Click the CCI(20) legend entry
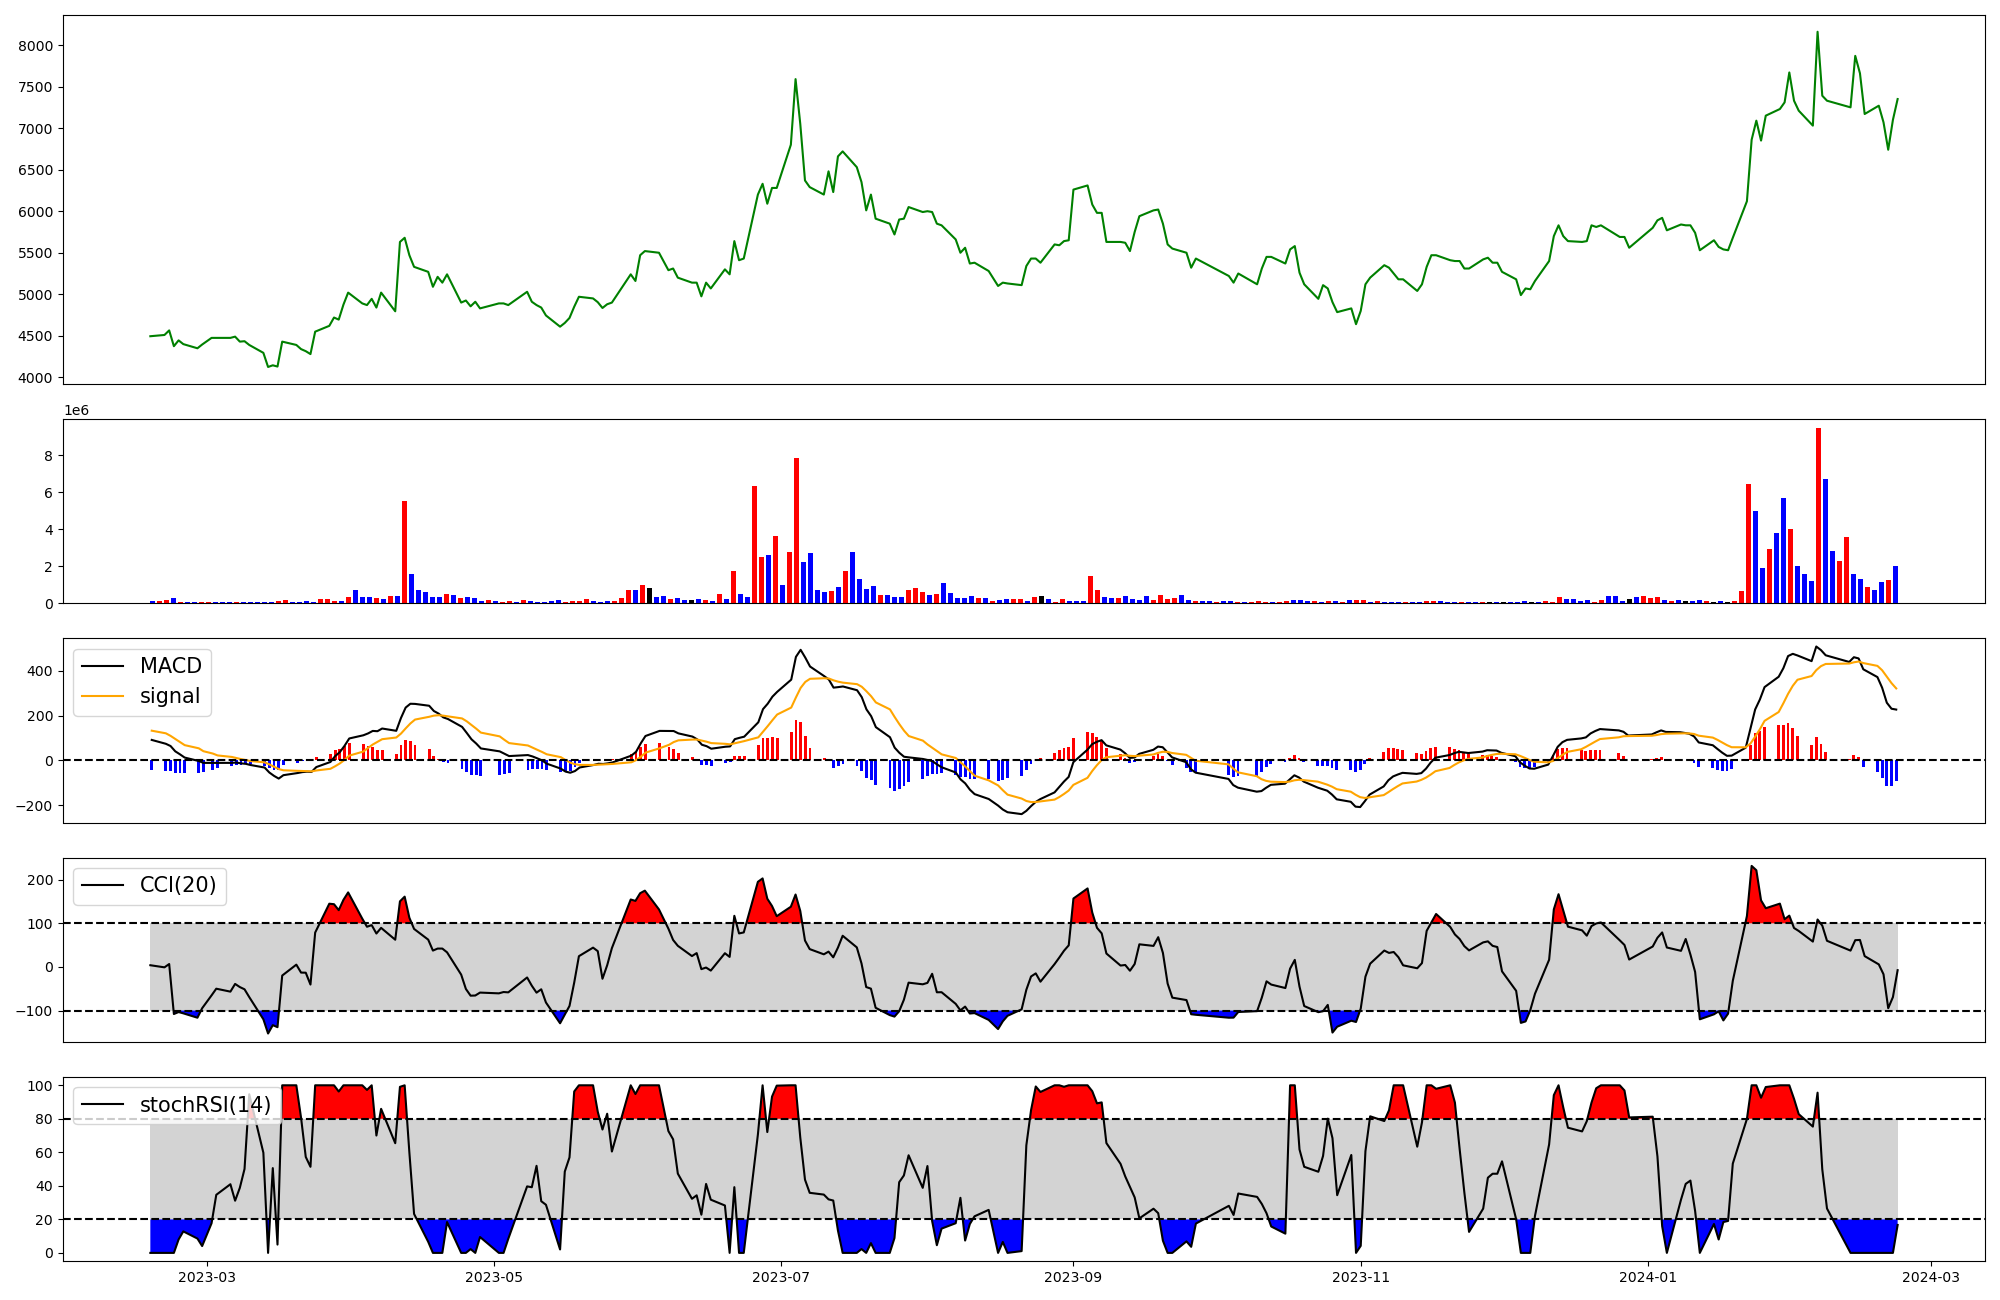2000x1300 pixels. (178, 885)
